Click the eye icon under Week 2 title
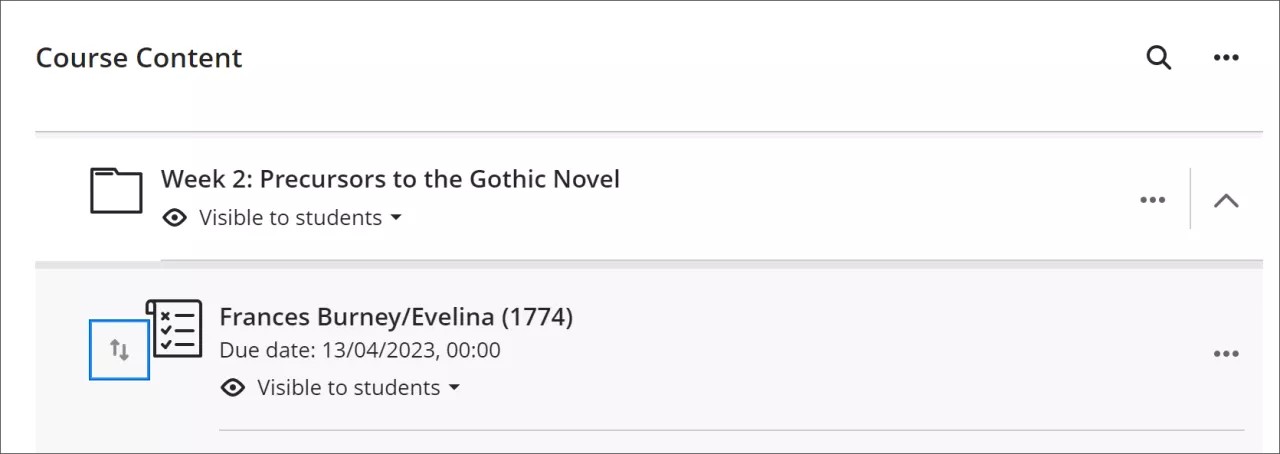Viewport: 1280px width, 454px height. (x=175, y=218)
